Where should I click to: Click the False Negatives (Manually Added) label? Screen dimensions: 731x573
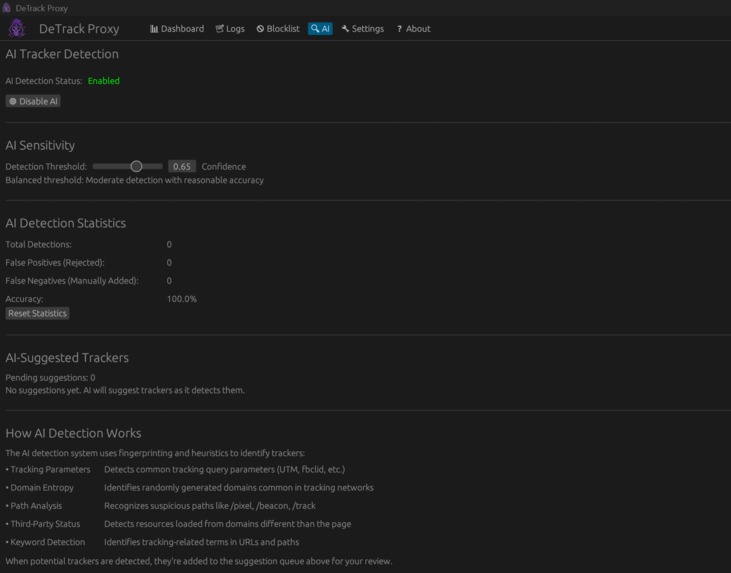[72, 281]
